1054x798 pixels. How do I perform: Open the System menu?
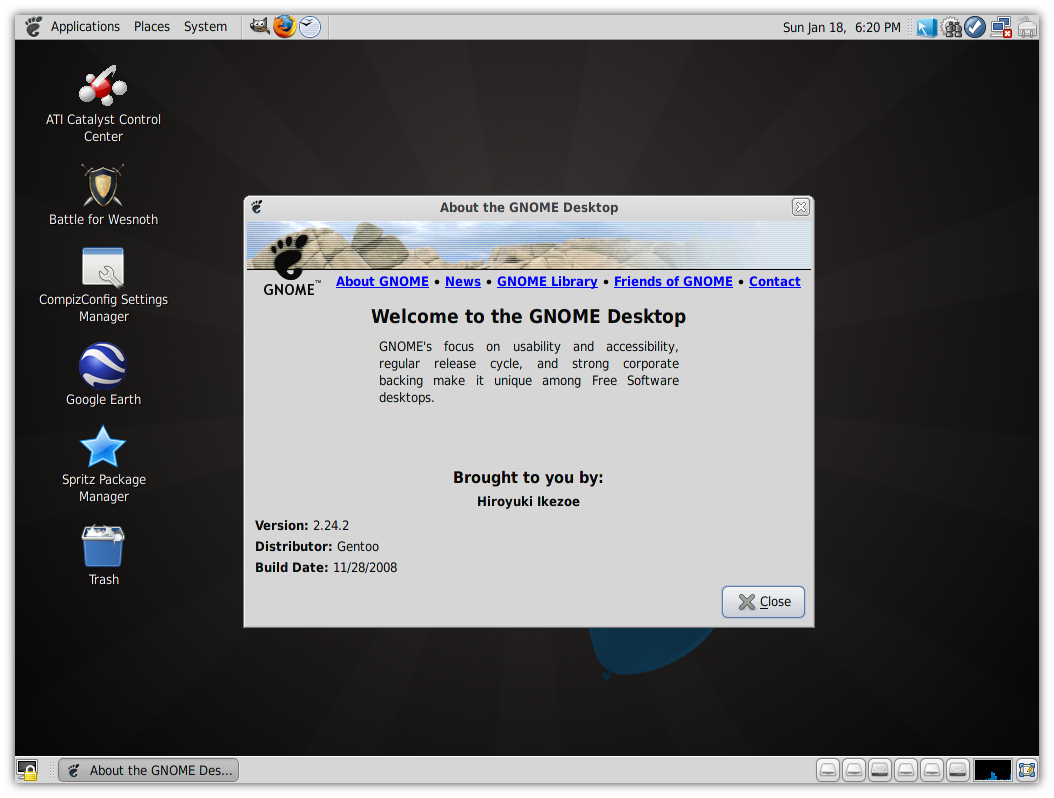[x=206, y=27]
